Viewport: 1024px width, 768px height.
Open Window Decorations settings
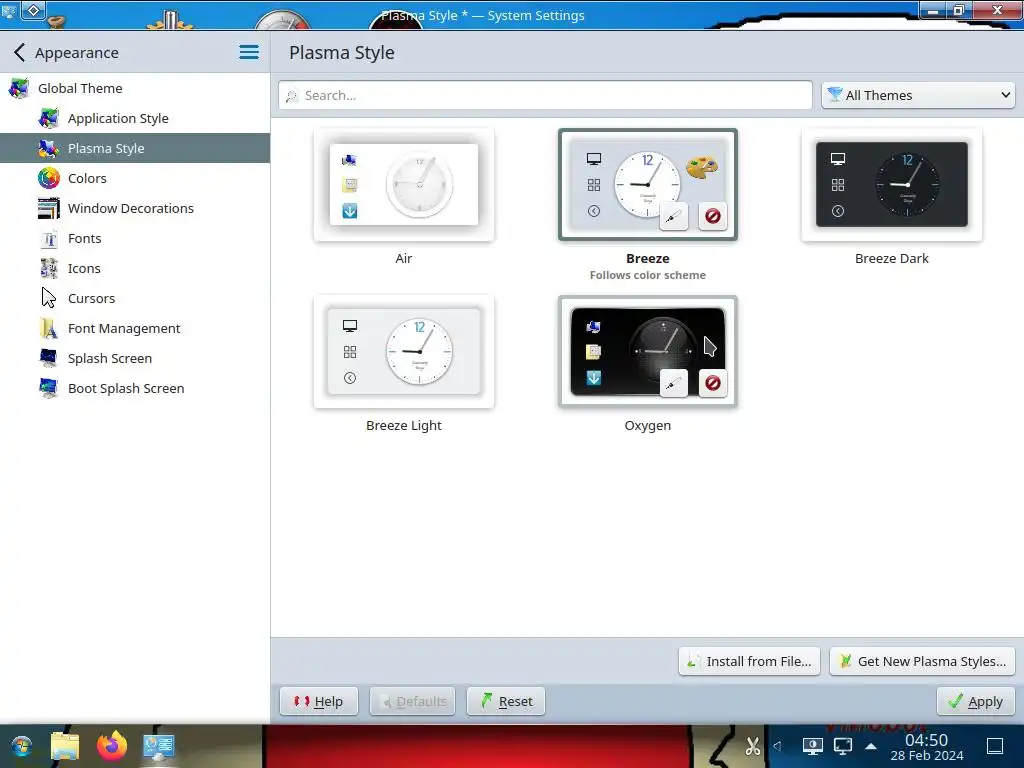click(x=135, y=208)
